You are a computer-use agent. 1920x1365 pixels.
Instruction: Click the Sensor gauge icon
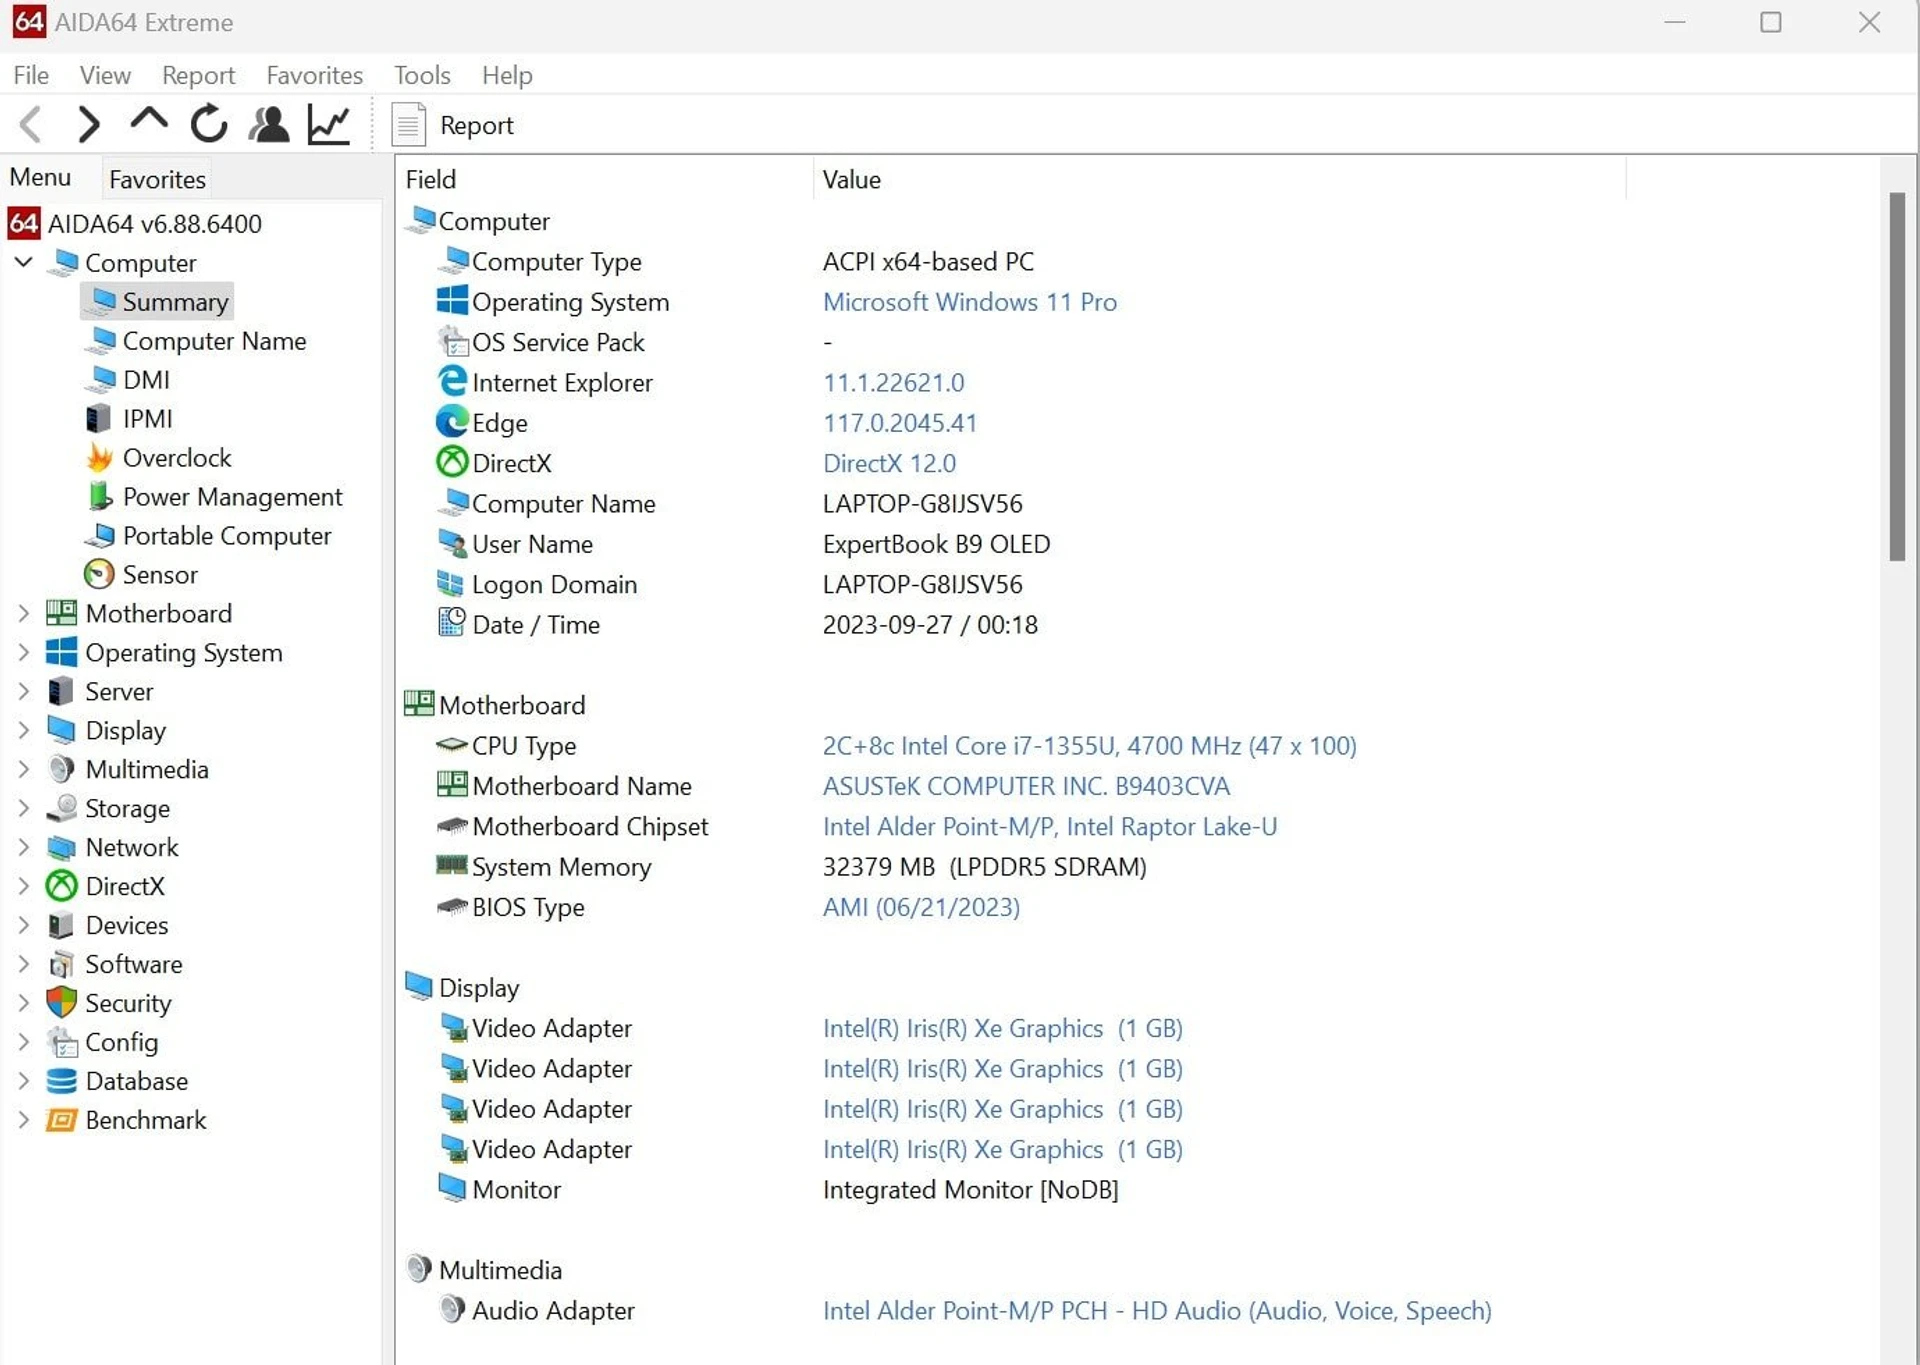[x=99, y=574]
